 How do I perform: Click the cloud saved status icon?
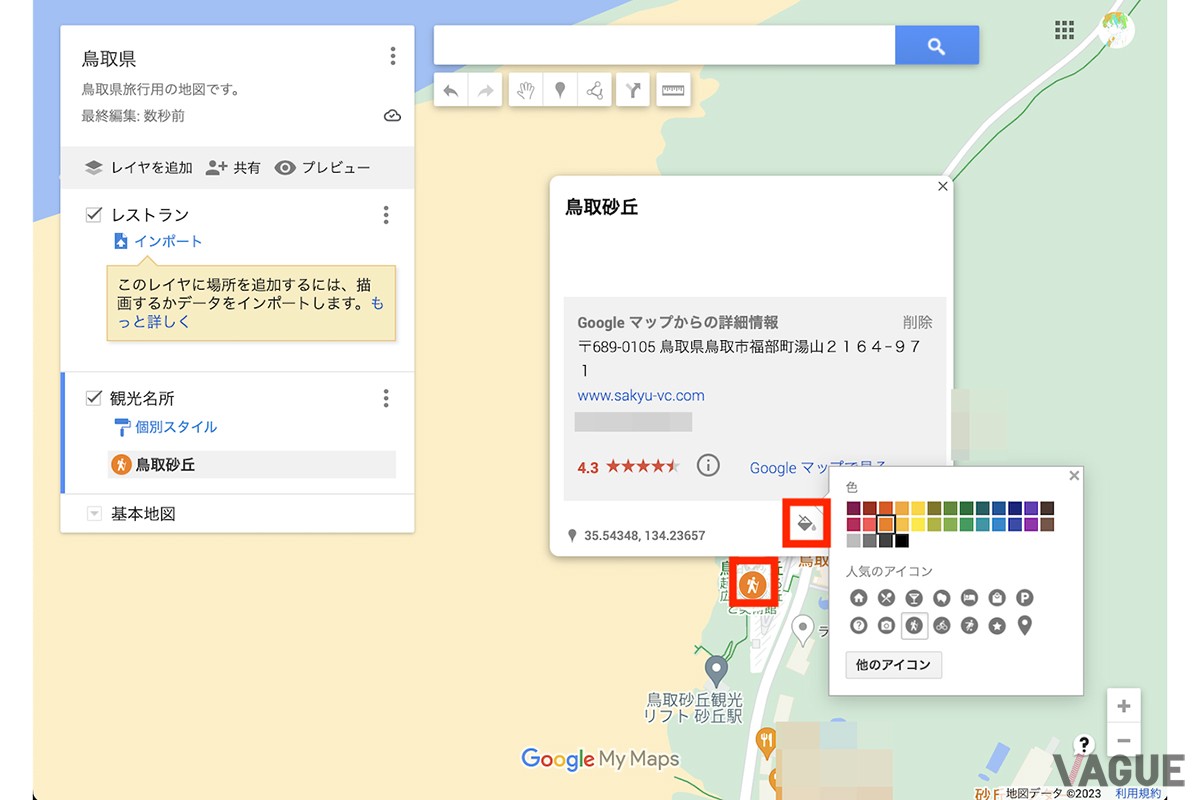tap(393, 116)
